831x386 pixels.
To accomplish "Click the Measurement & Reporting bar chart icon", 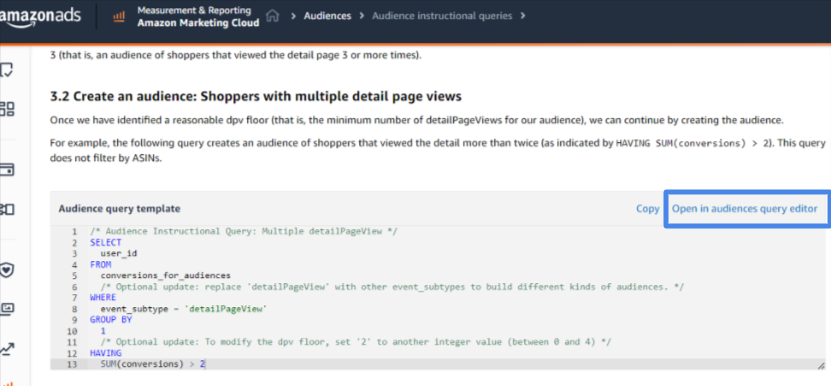I will tap(119, 17).
